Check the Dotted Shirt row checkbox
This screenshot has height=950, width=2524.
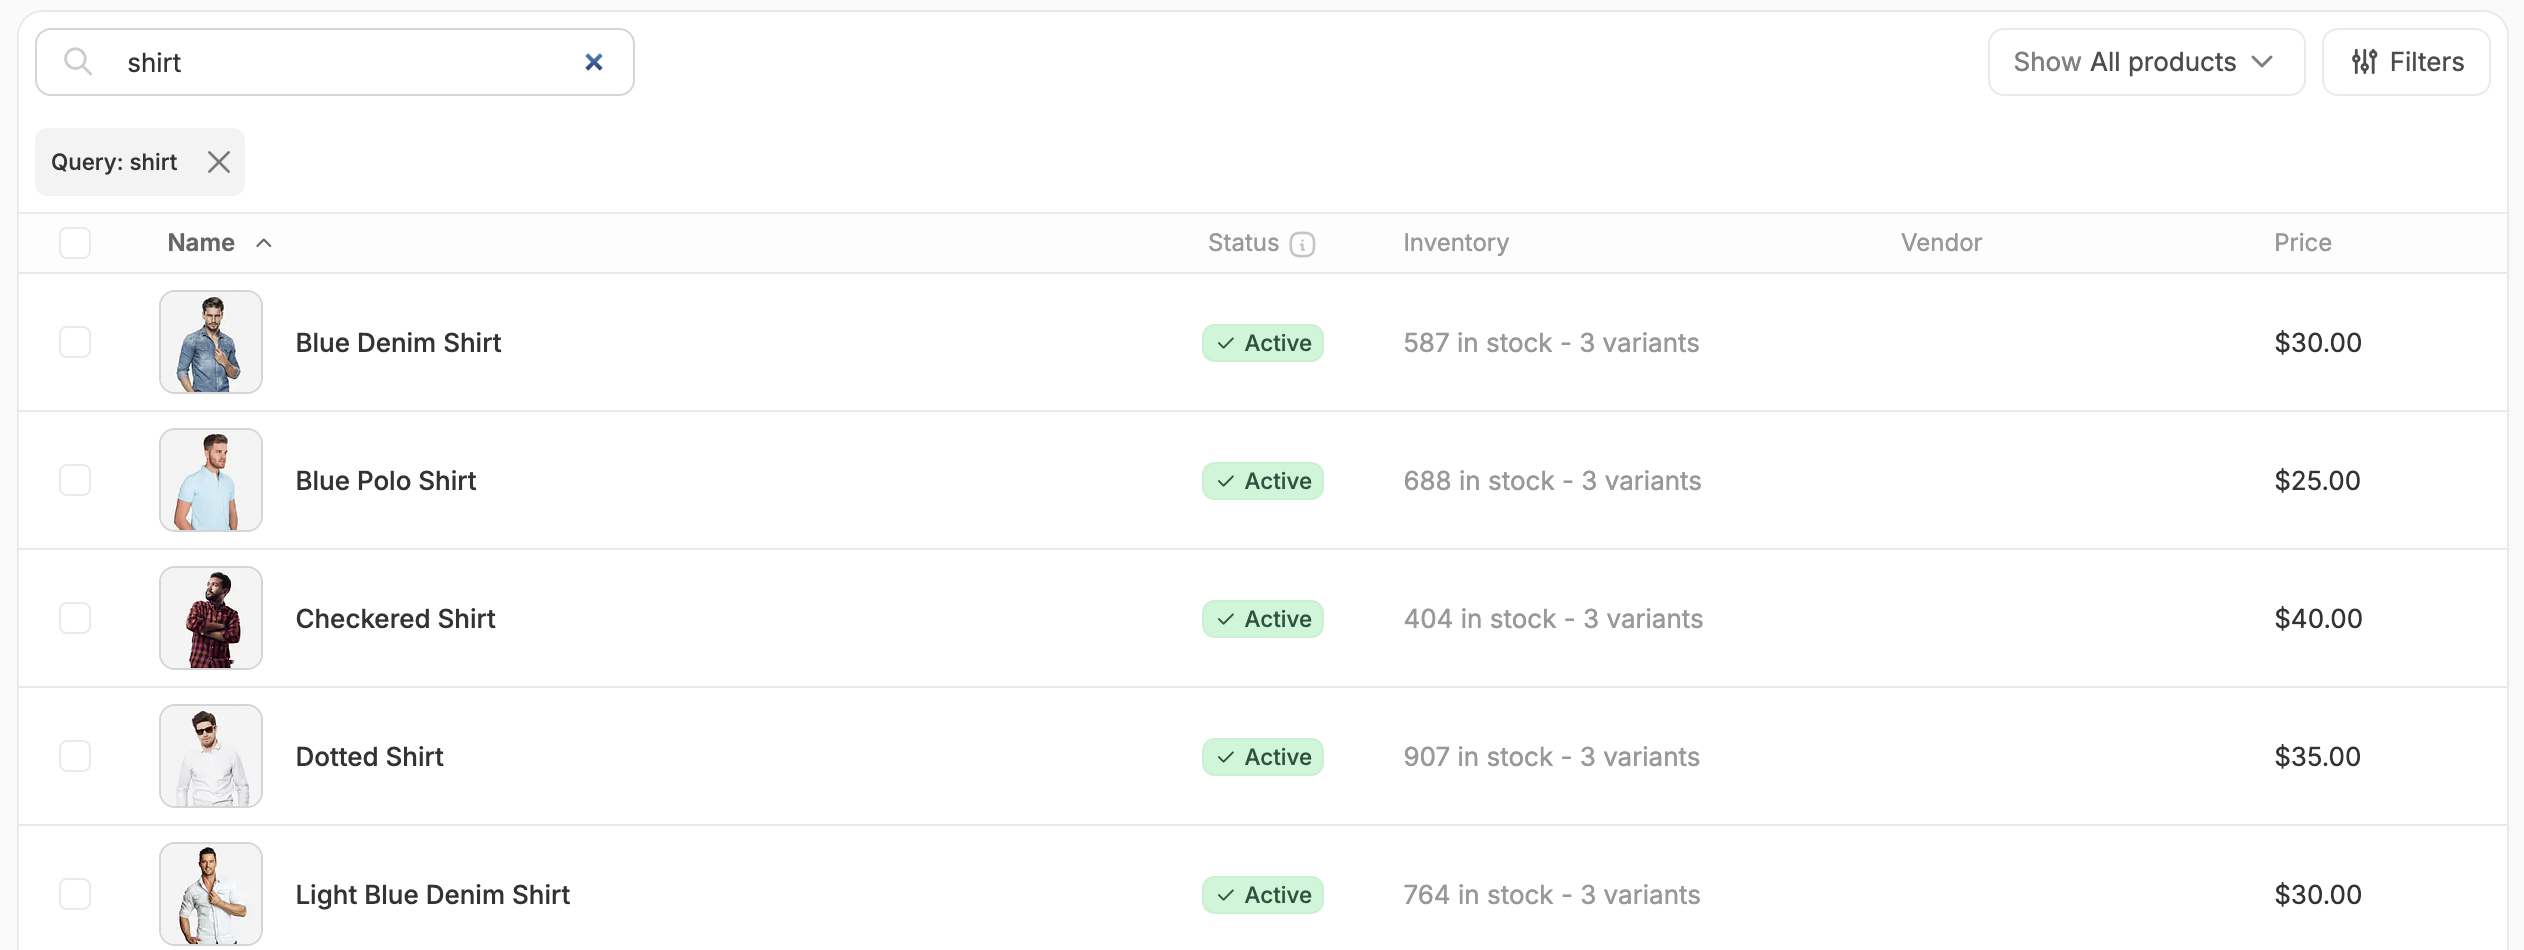click(x=75, y=756)
